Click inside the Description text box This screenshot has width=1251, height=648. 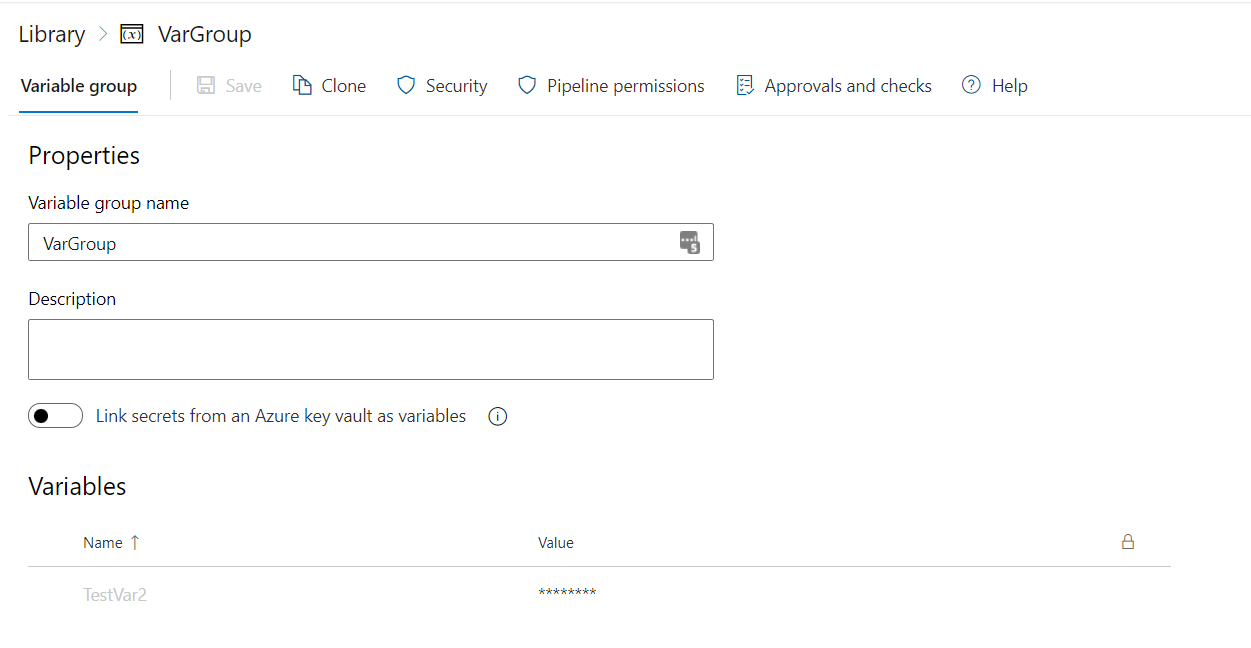[x=370, y=349]
